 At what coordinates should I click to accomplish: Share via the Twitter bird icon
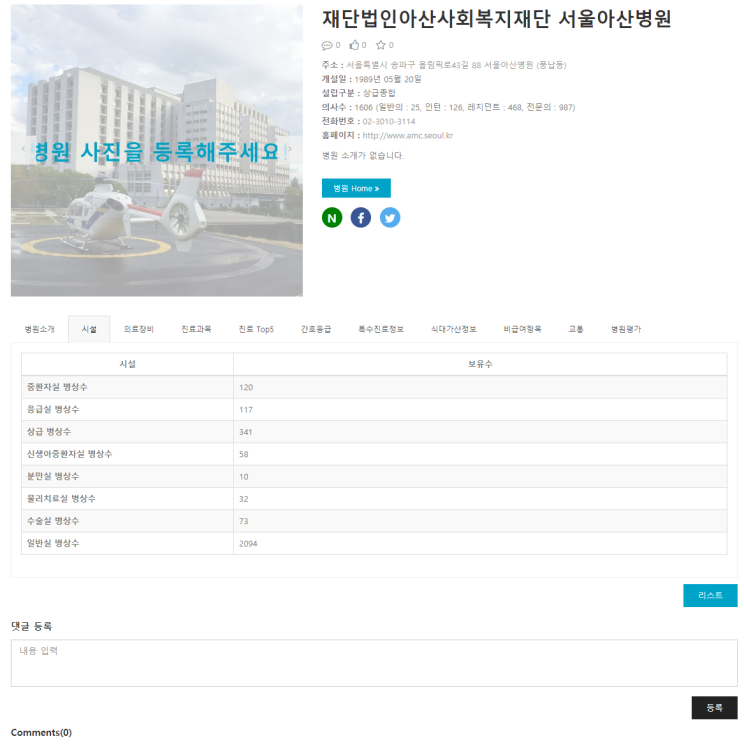[390, 218]
